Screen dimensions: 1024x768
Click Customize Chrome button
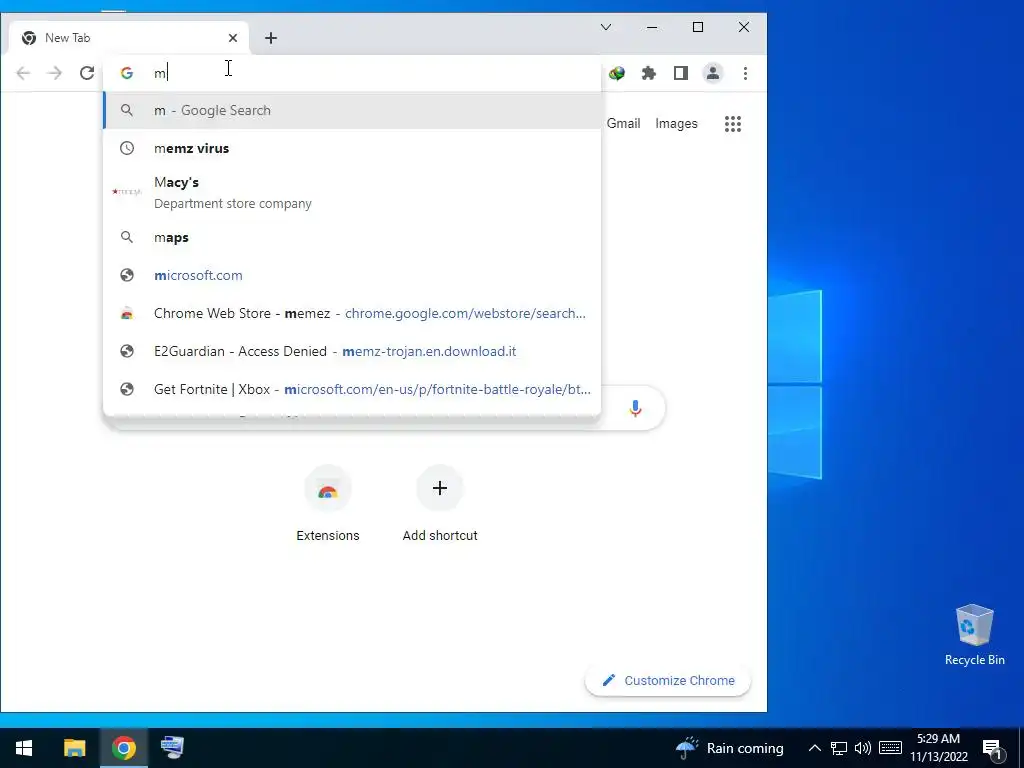667,680
